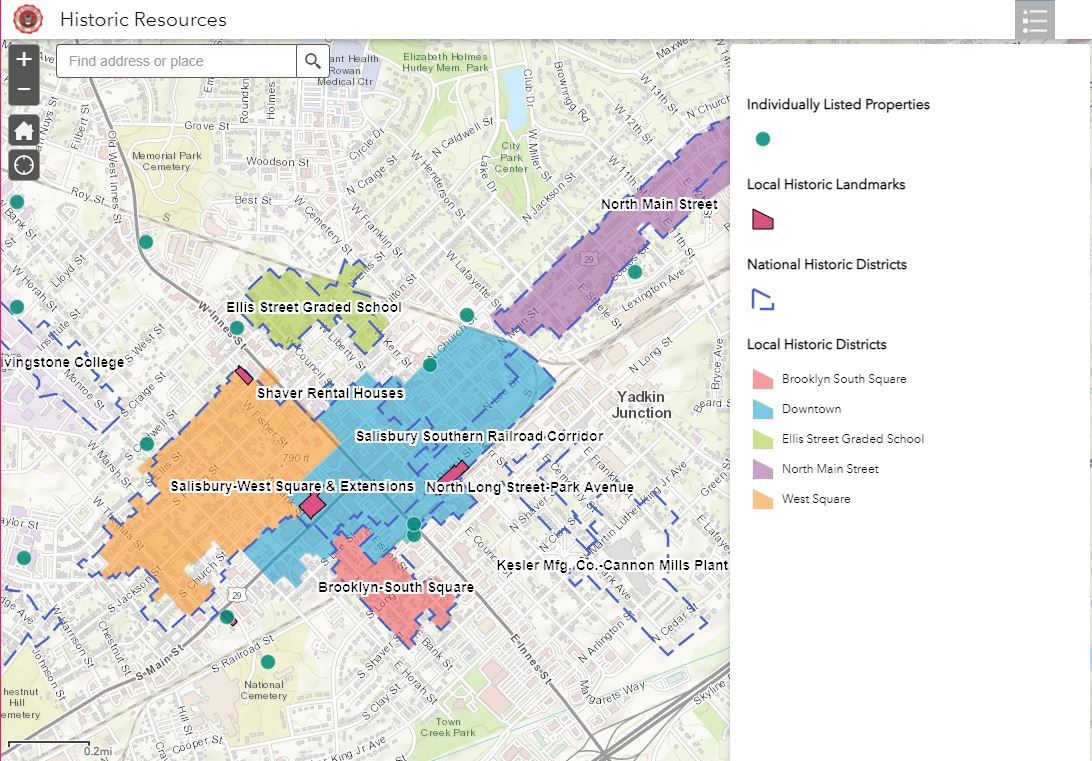Select 'Salisbury Southern Railroad Corridor' map label
Viewport: 1092px width, 761px height.
pyautogui.click(x=479, y=436)
